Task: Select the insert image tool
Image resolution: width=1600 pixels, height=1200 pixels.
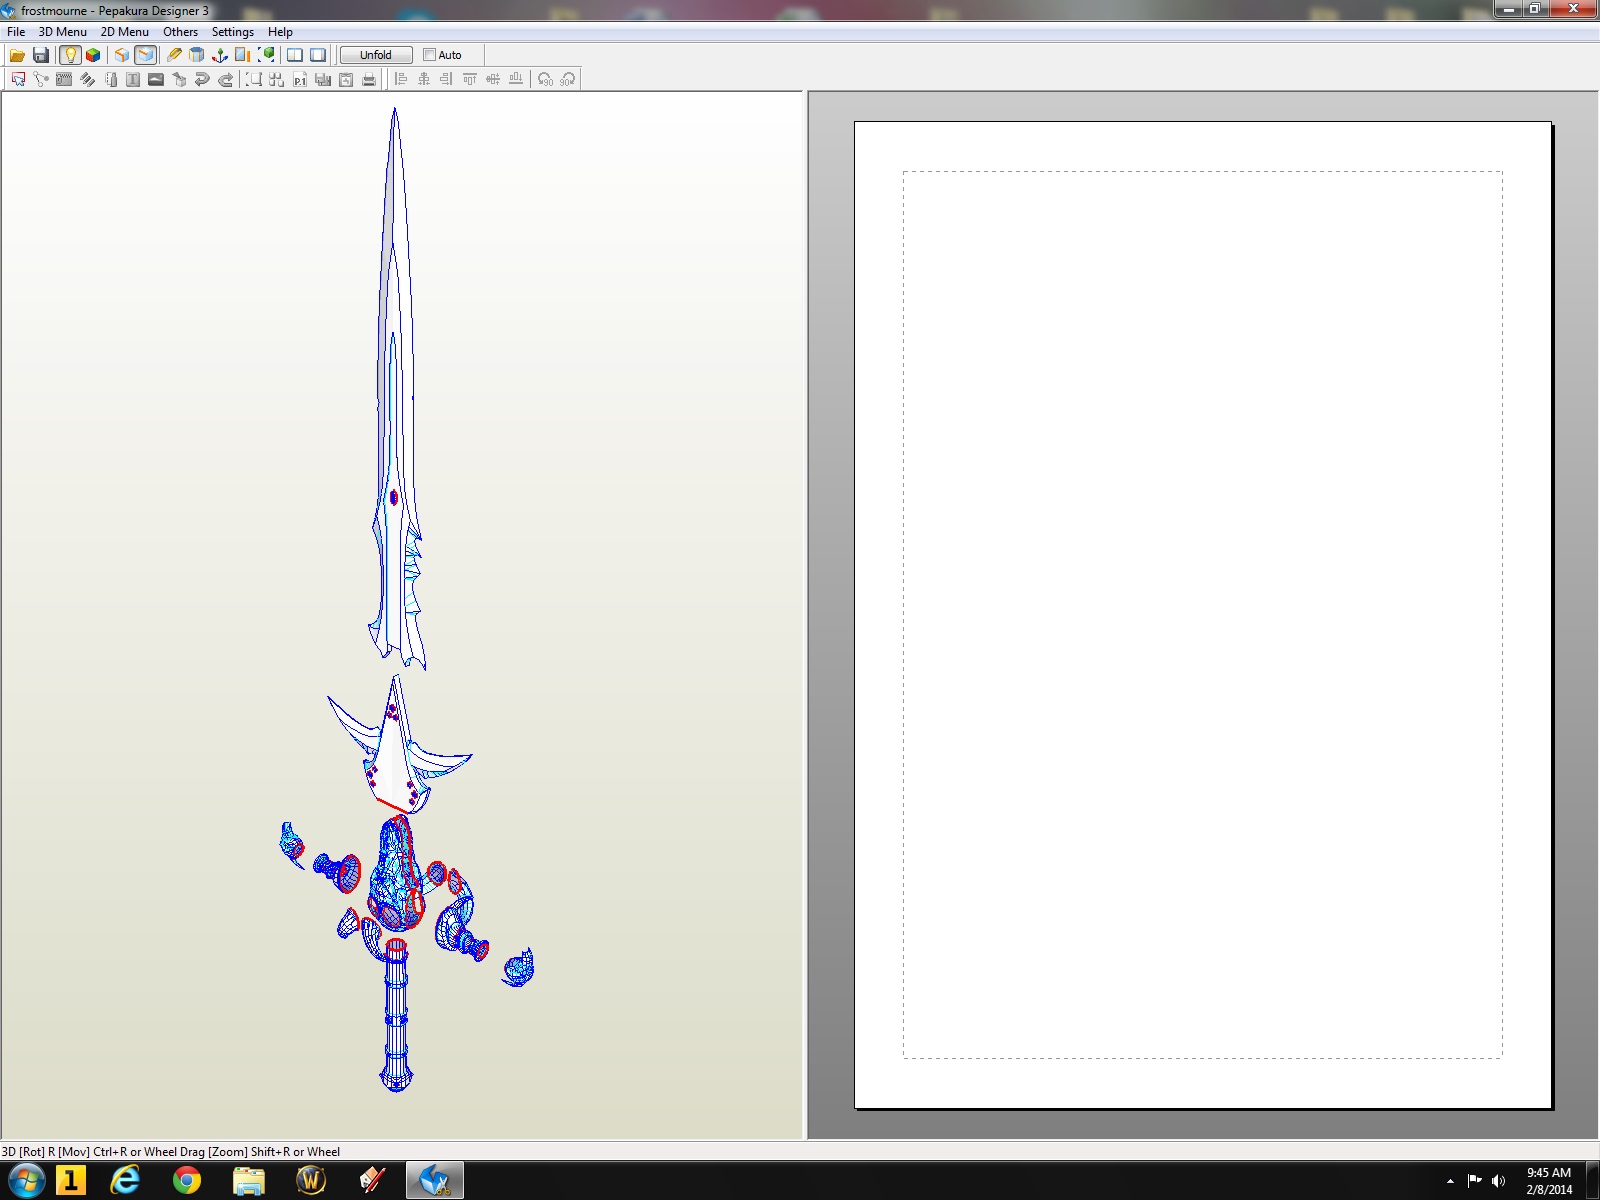Action: [x=156, y=79]
